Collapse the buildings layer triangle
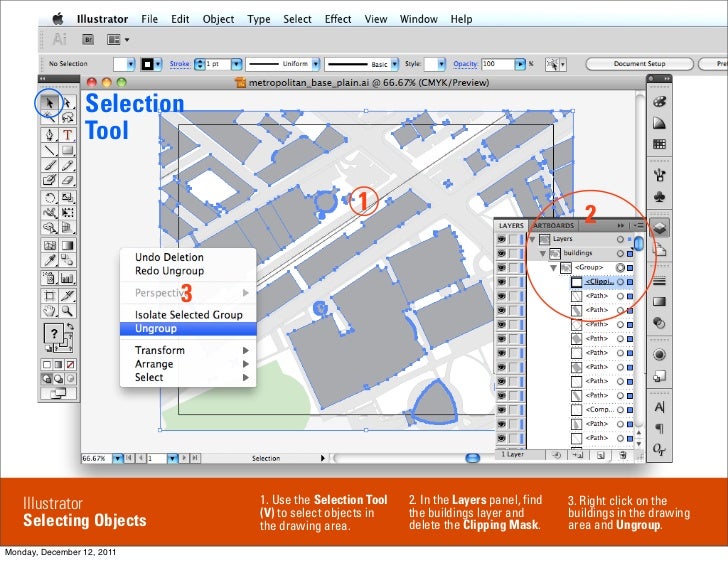 (x=542, y=254)
